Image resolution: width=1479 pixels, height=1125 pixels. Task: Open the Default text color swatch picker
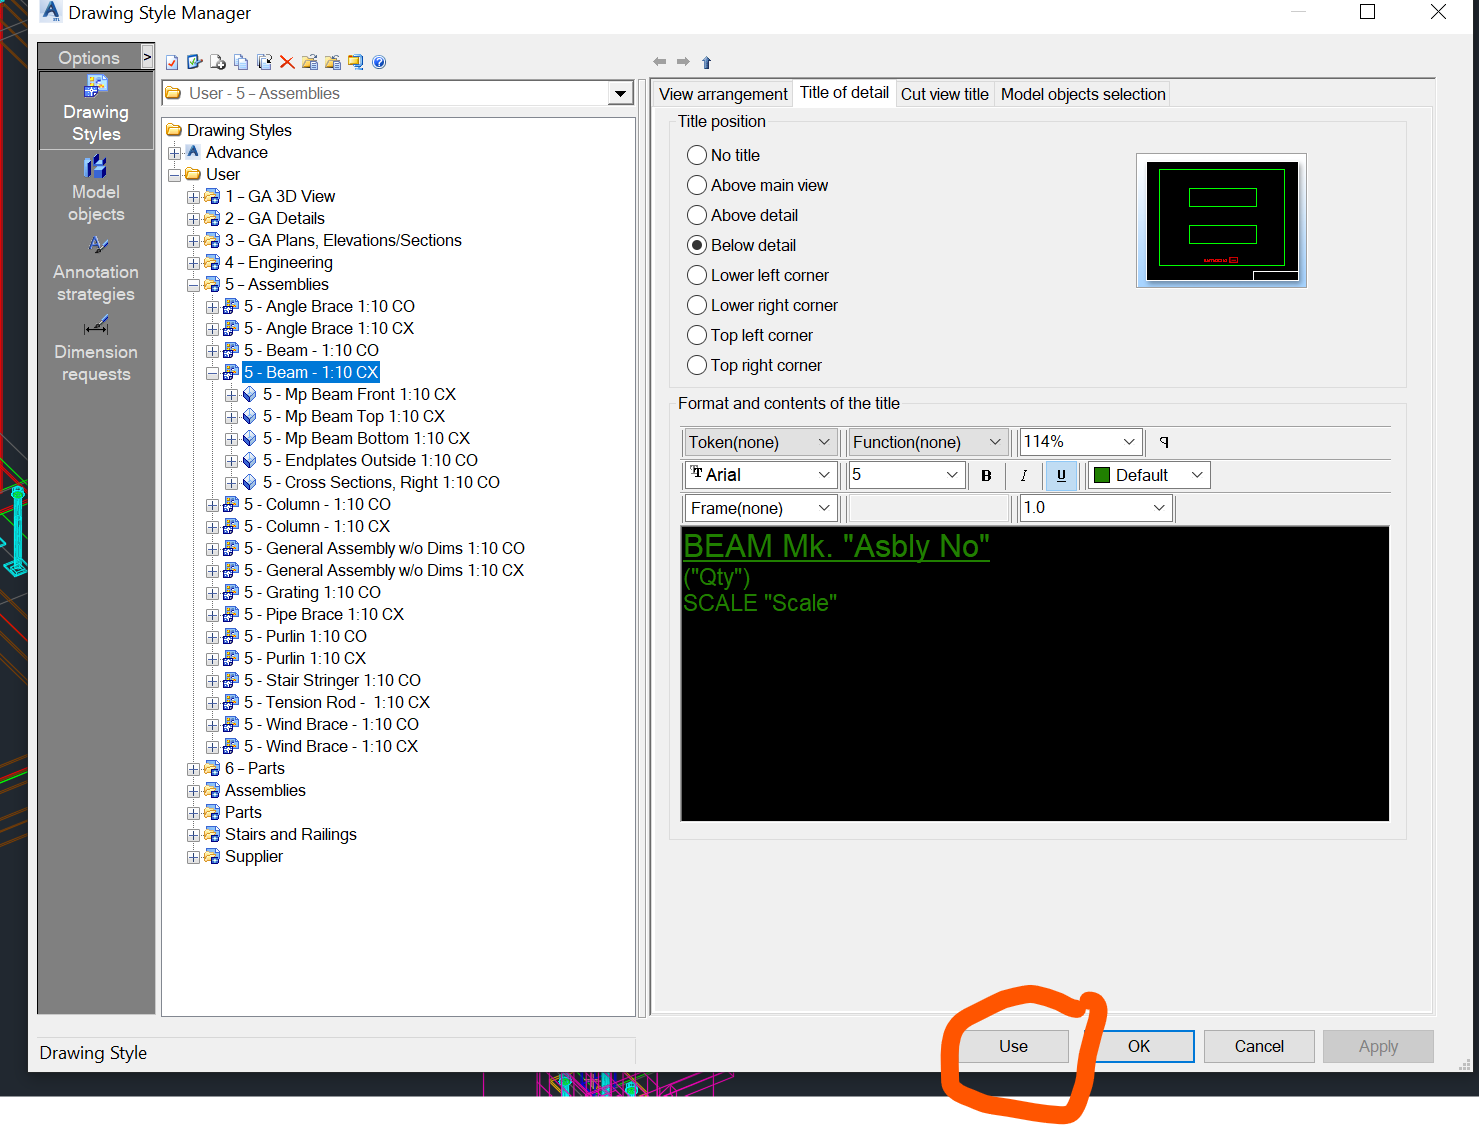1147,475
